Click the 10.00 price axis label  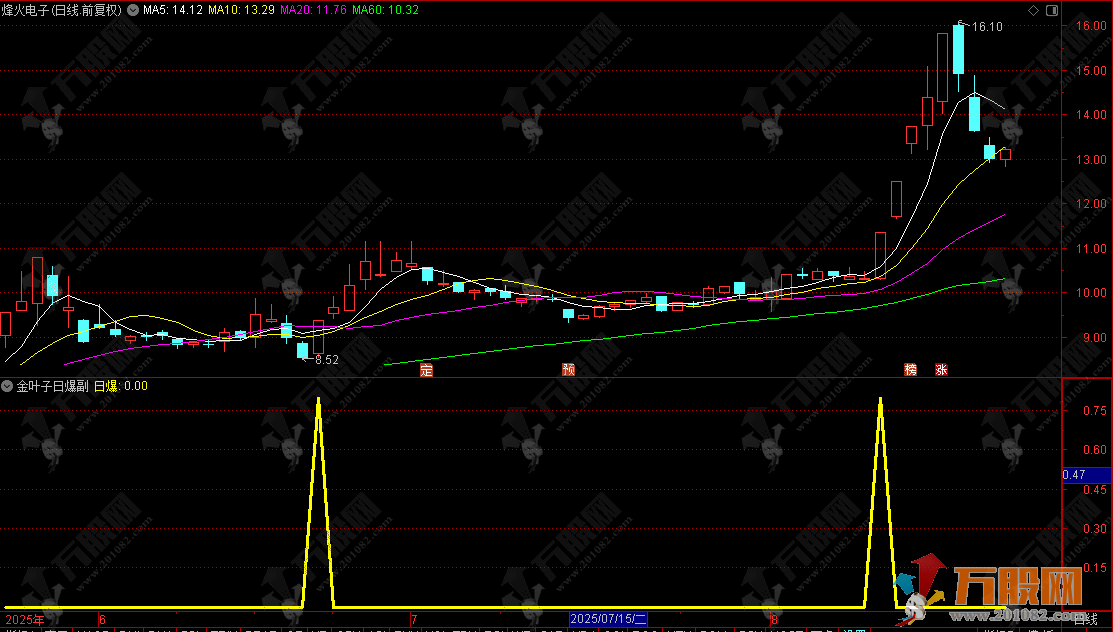pos(1091,293)
